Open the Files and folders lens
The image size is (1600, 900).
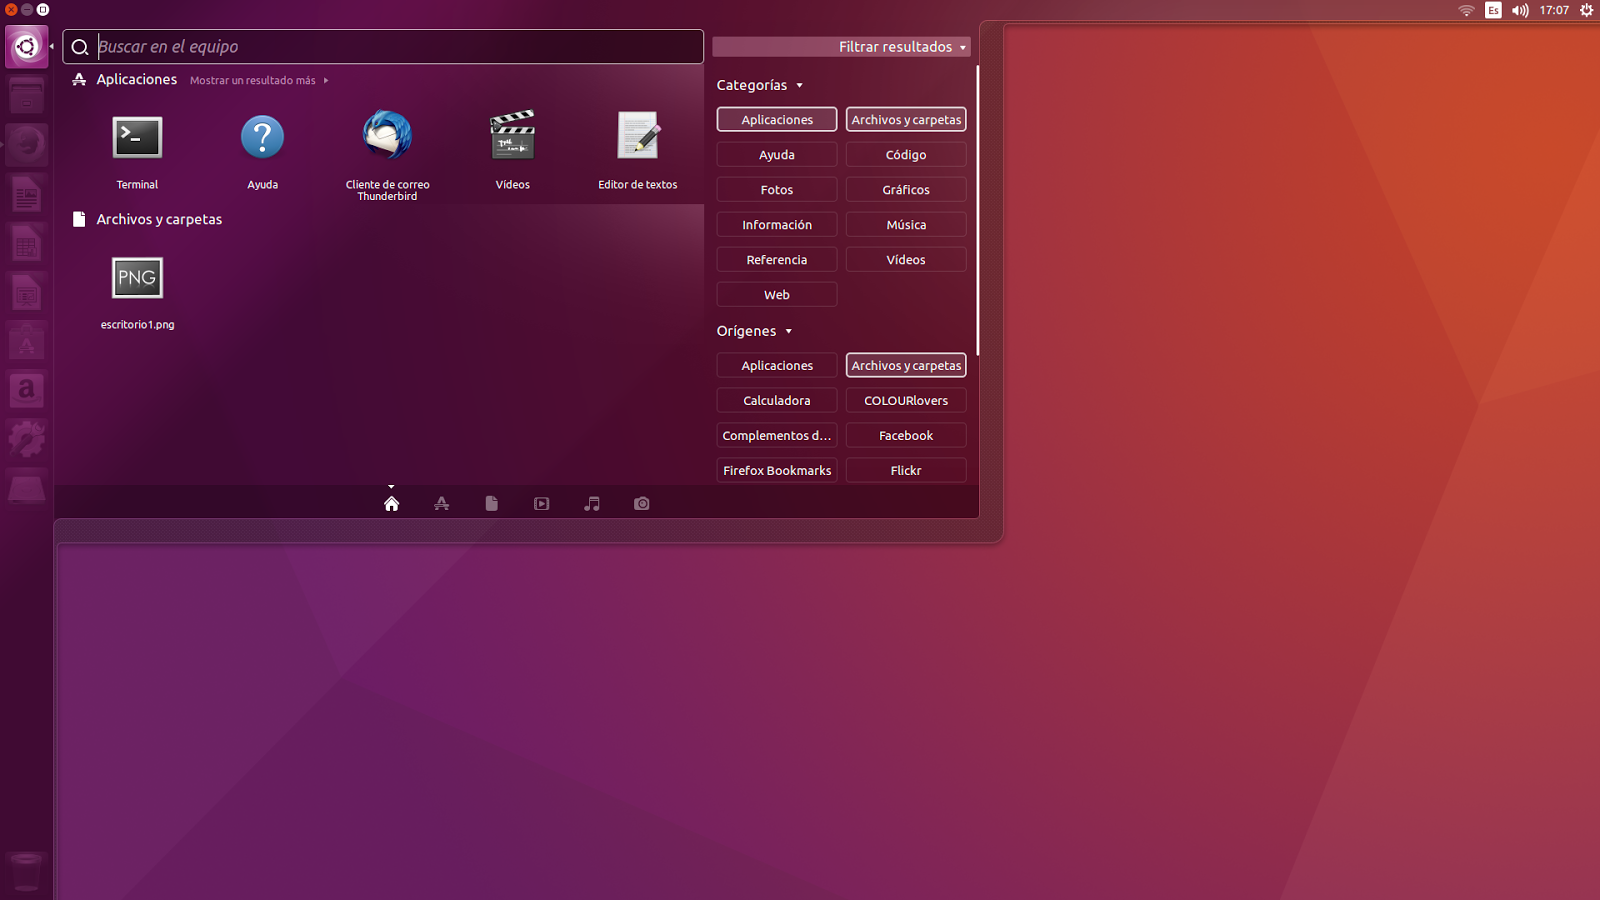tap(491, 503)
